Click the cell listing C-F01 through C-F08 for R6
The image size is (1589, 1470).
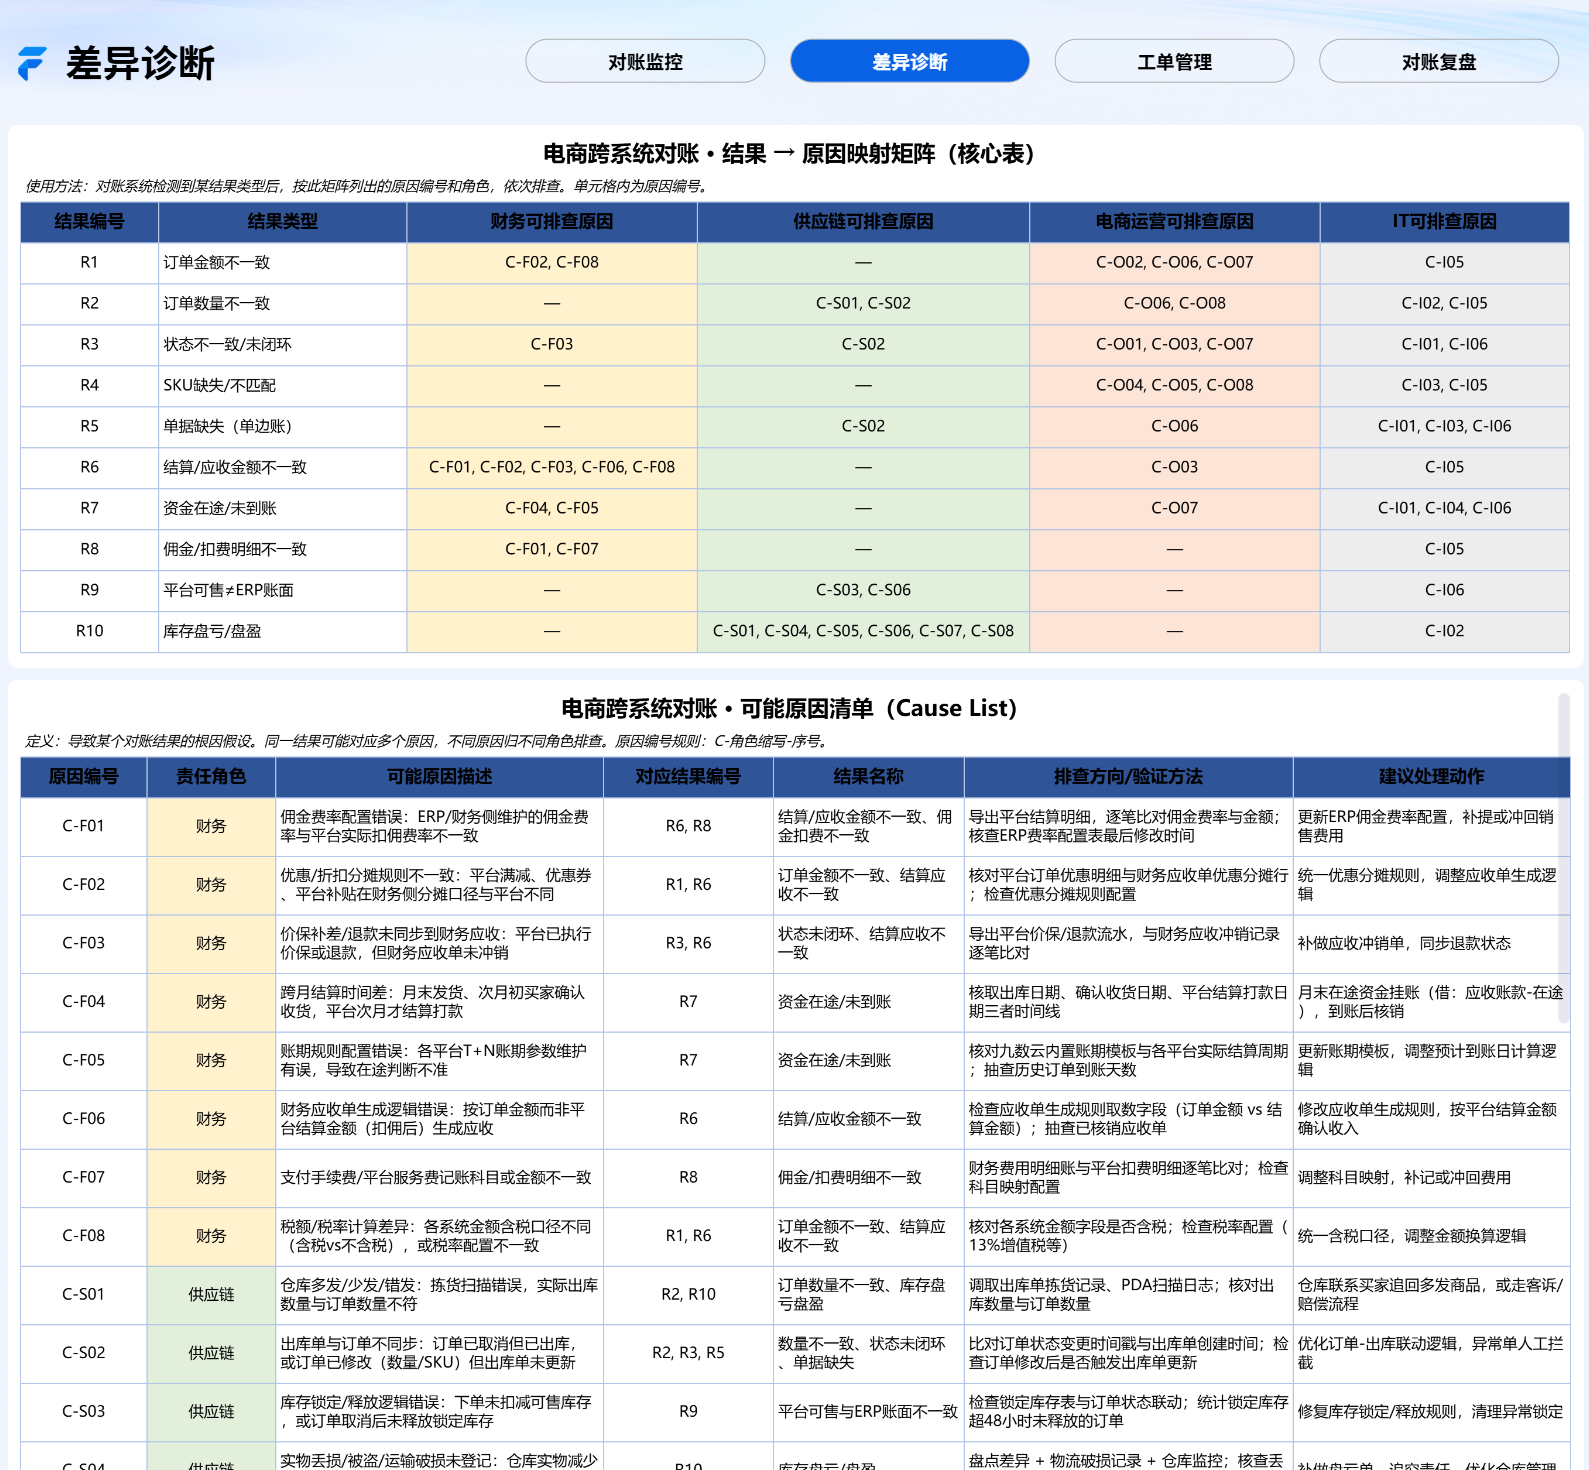click(x=552, y=468)
